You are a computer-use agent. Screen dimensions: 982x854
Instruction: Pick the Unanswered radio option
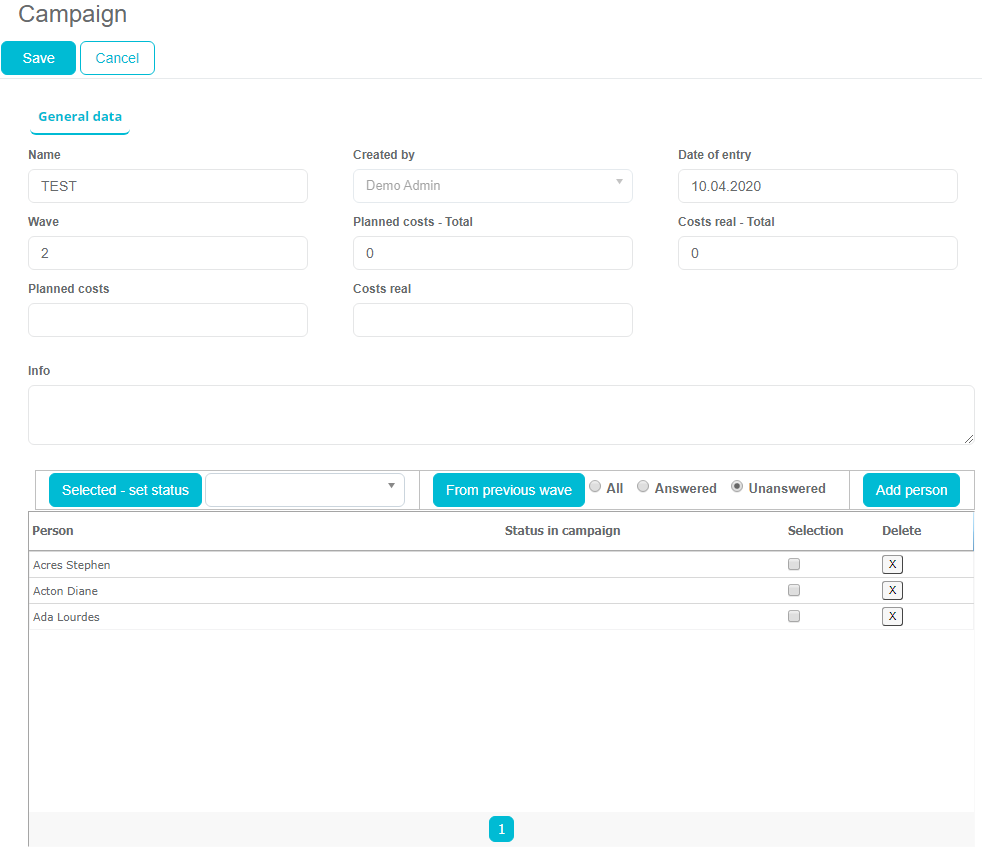tap(737, 487)
